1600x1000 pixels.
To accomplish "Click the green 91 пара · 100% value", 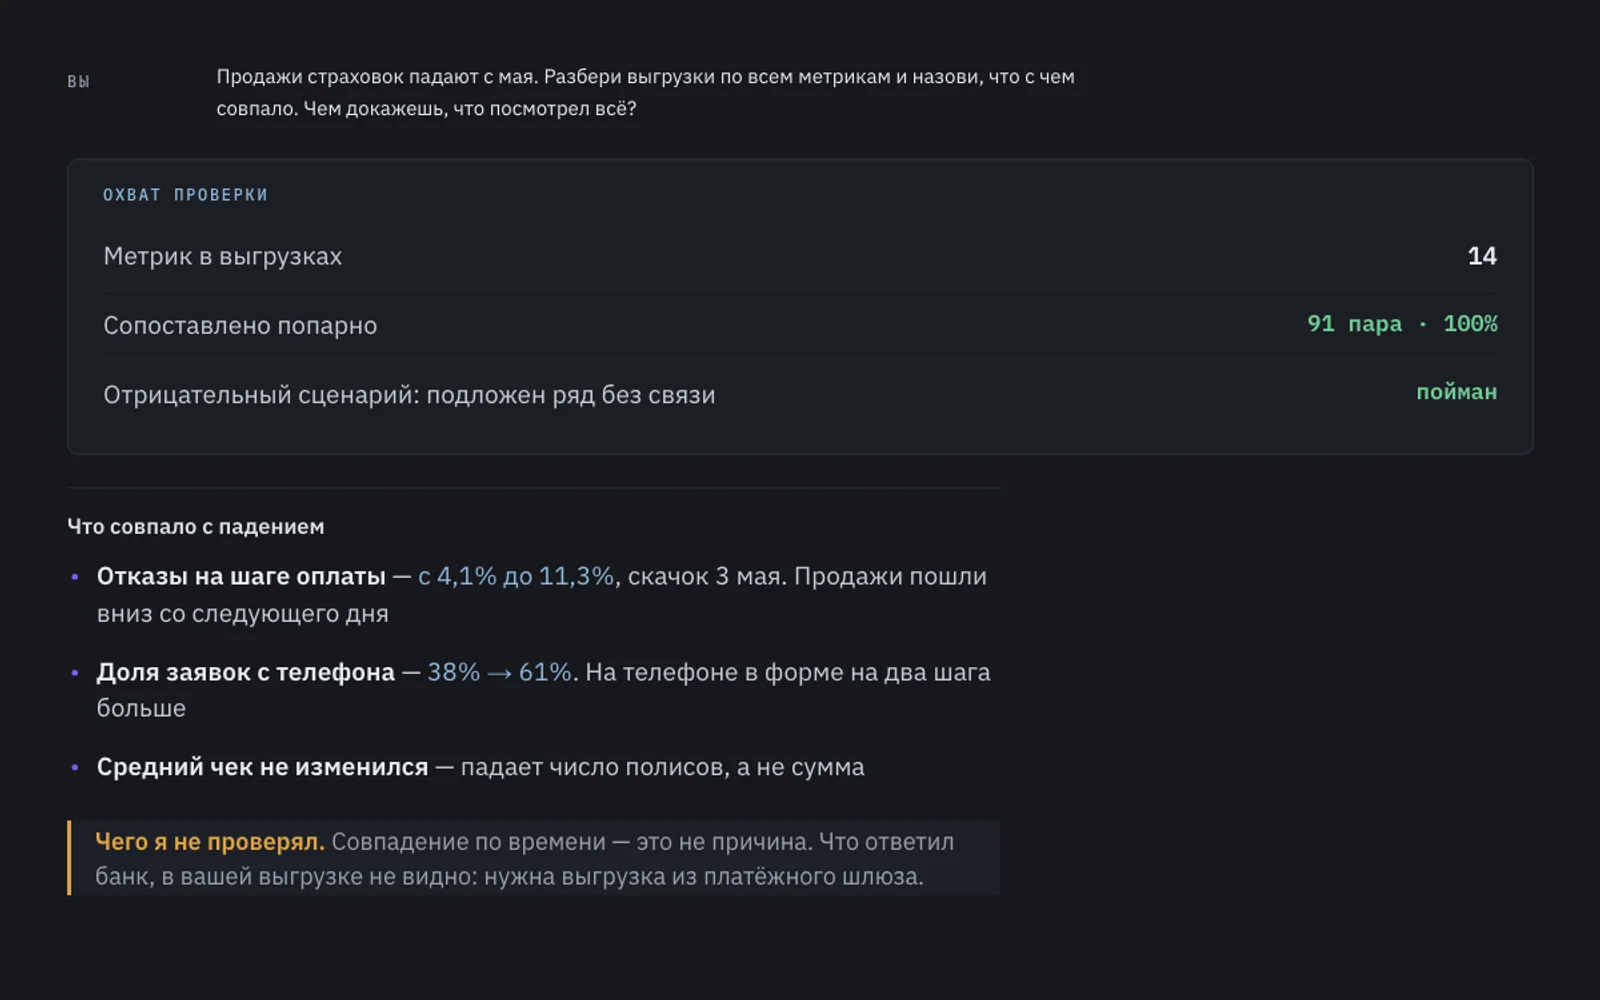I will point(1402,324).
